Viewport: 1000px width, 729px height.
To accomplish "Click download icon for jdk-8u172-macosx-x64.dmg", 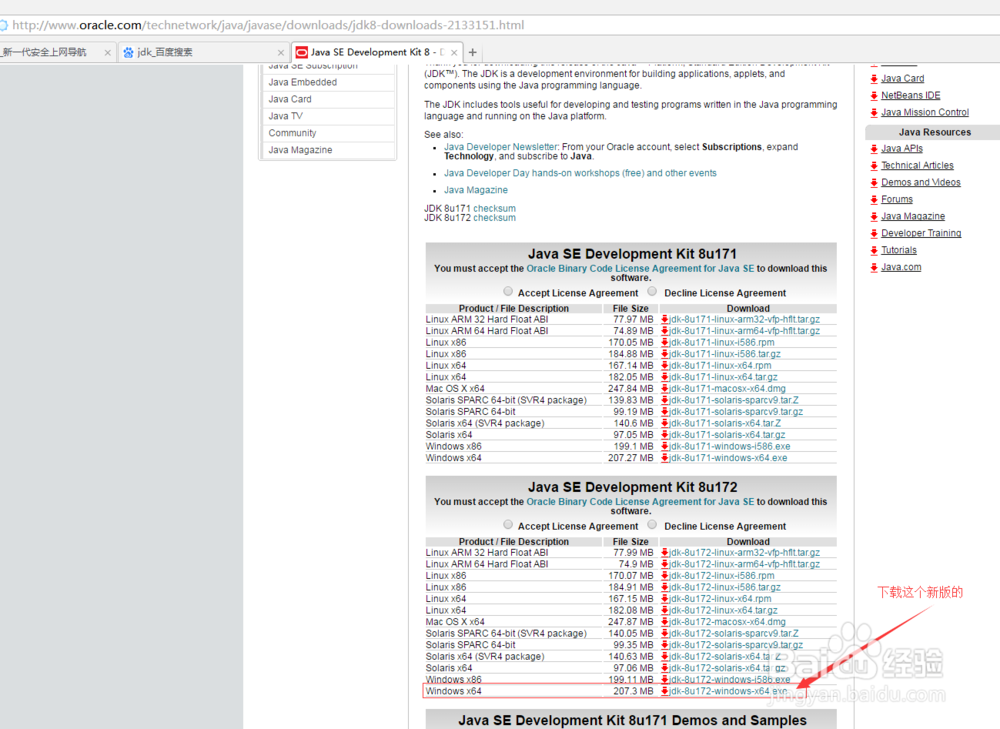I will 665,622.
